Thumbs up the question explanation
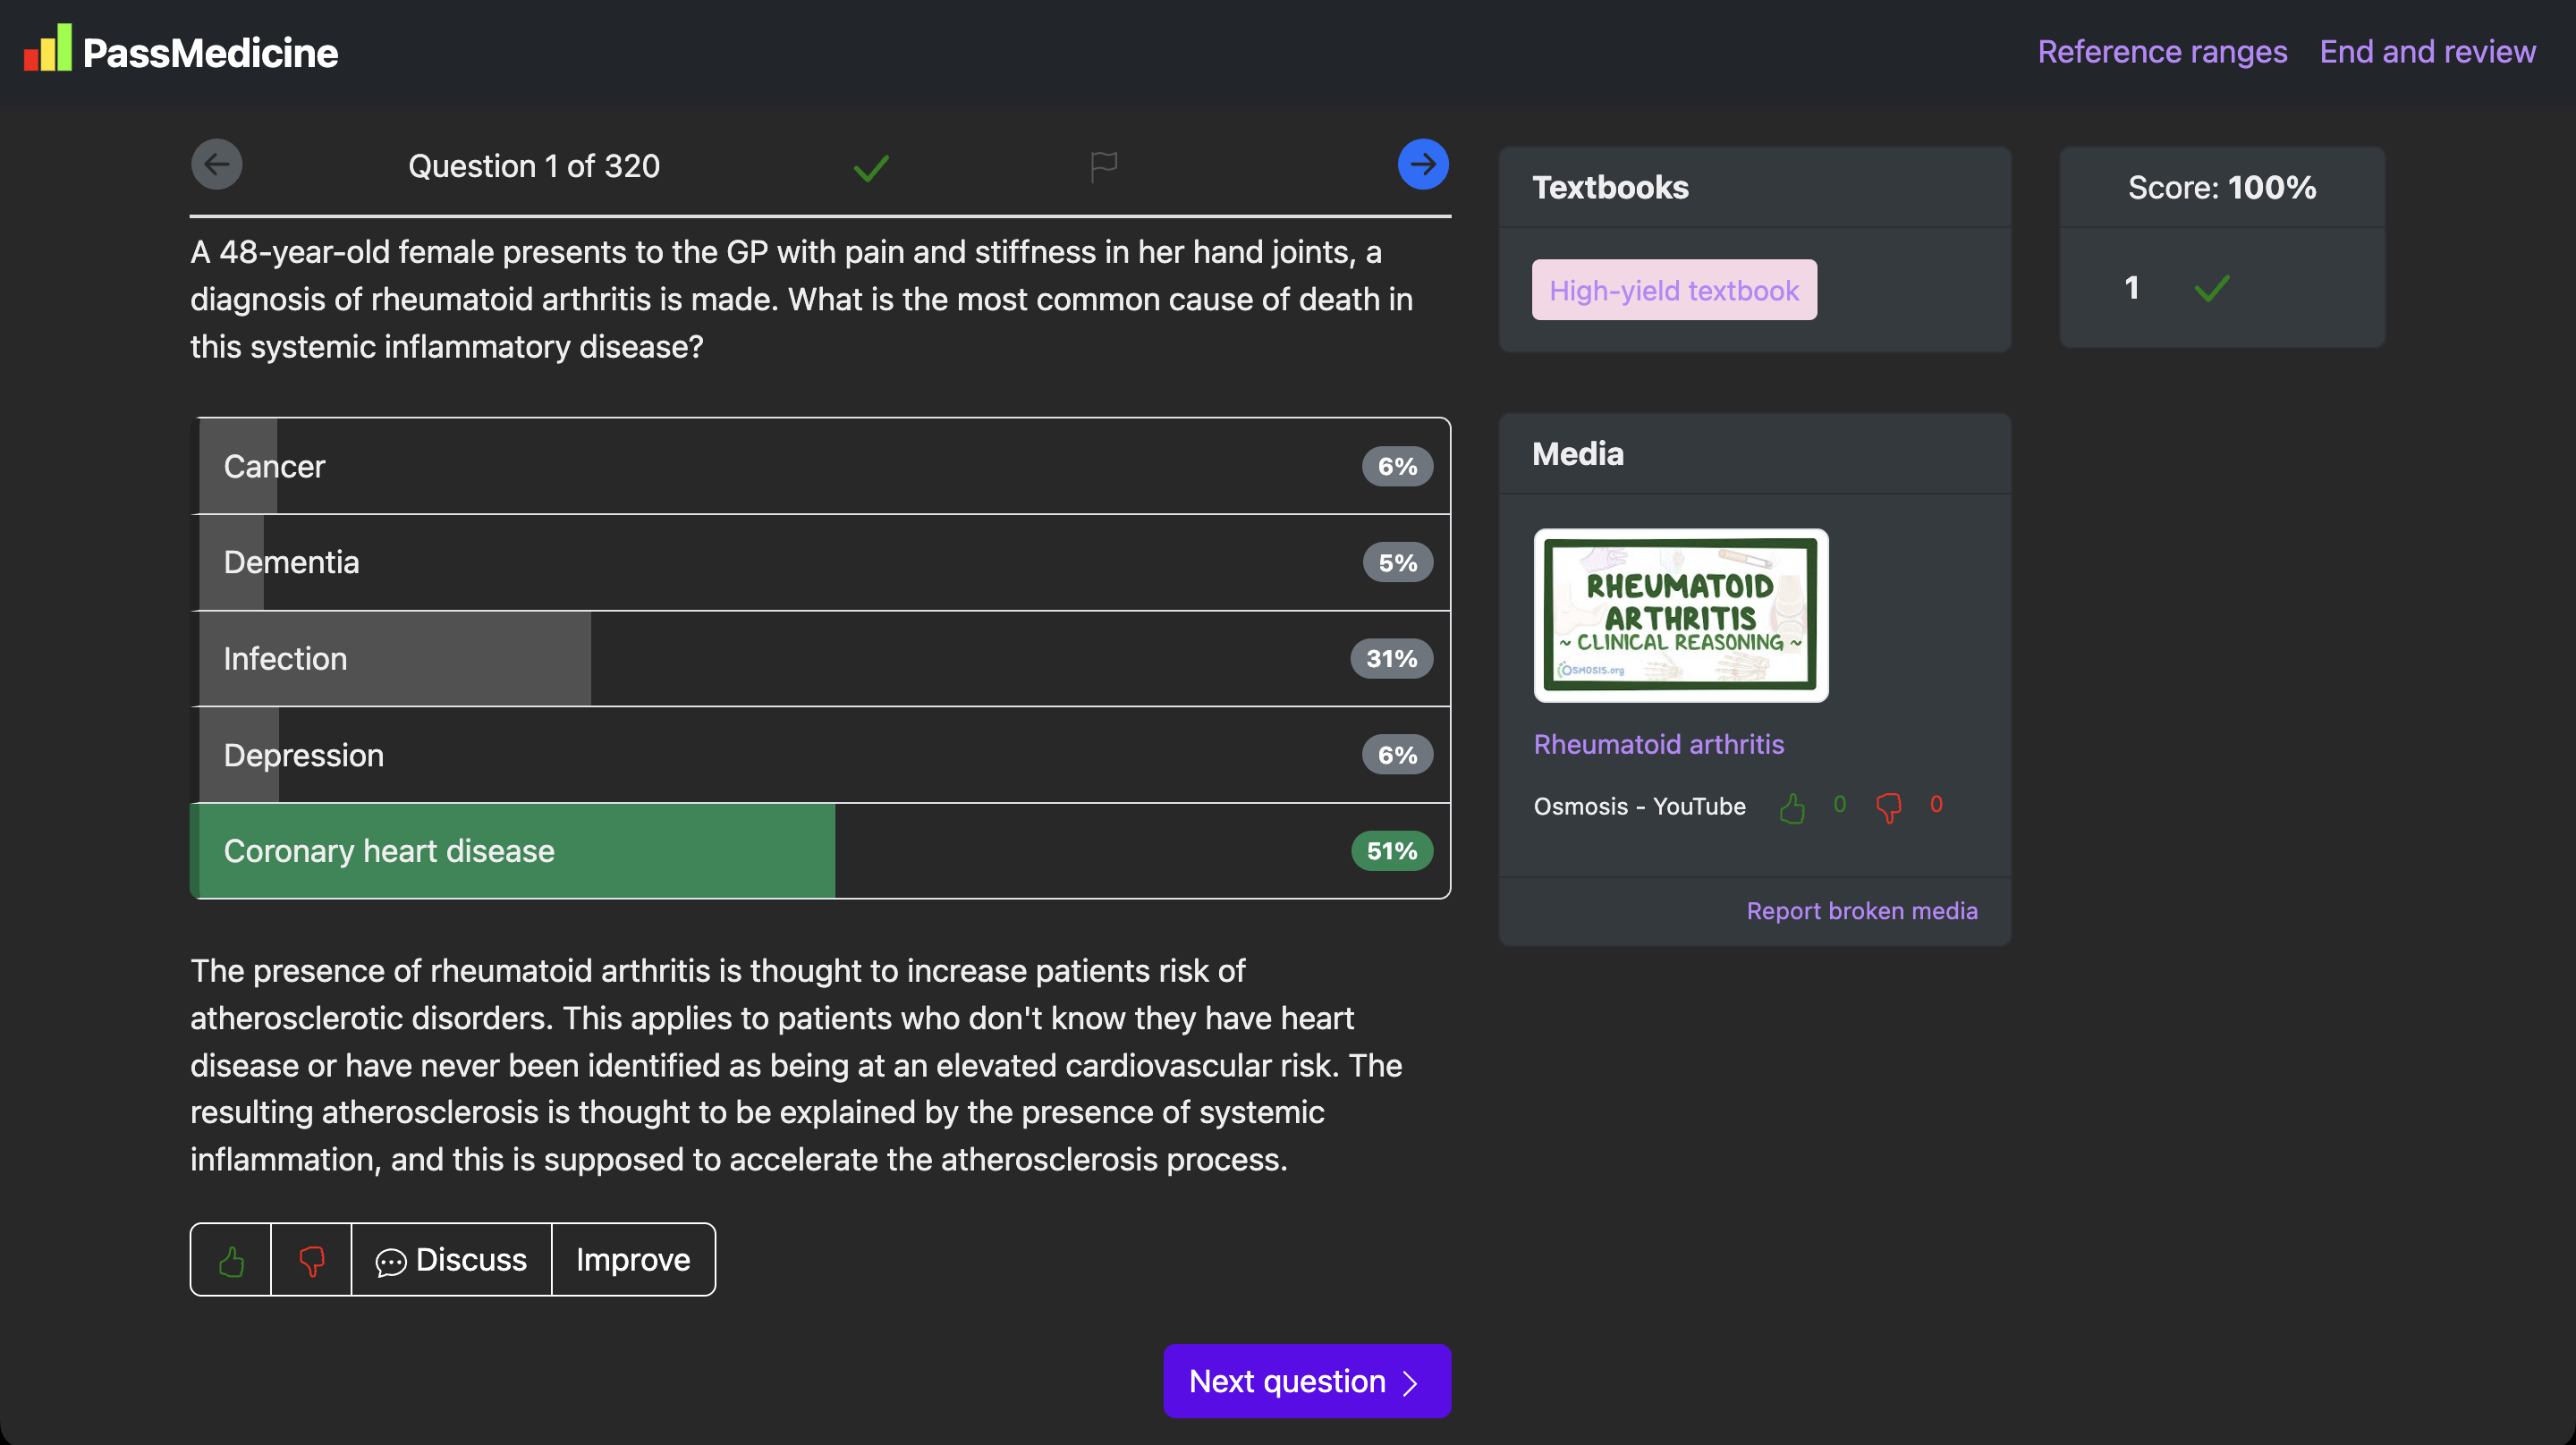The height and width of the screenshot is (1445, 2576). coord(231,1260)
